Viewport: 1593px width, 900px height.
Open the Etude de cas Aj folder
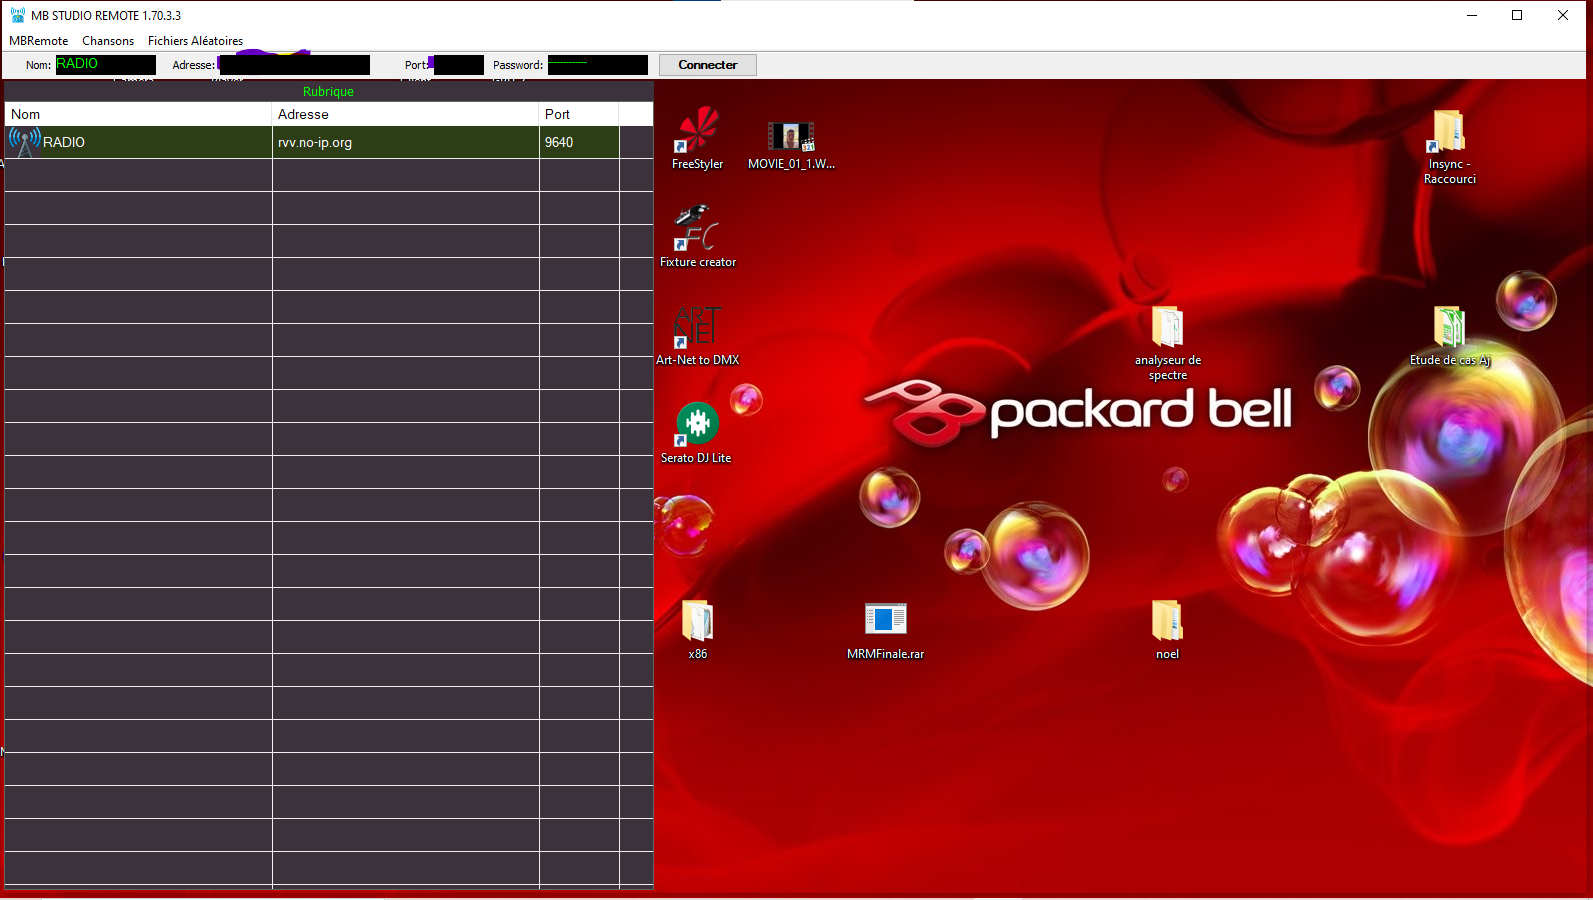click(1449, 336)
